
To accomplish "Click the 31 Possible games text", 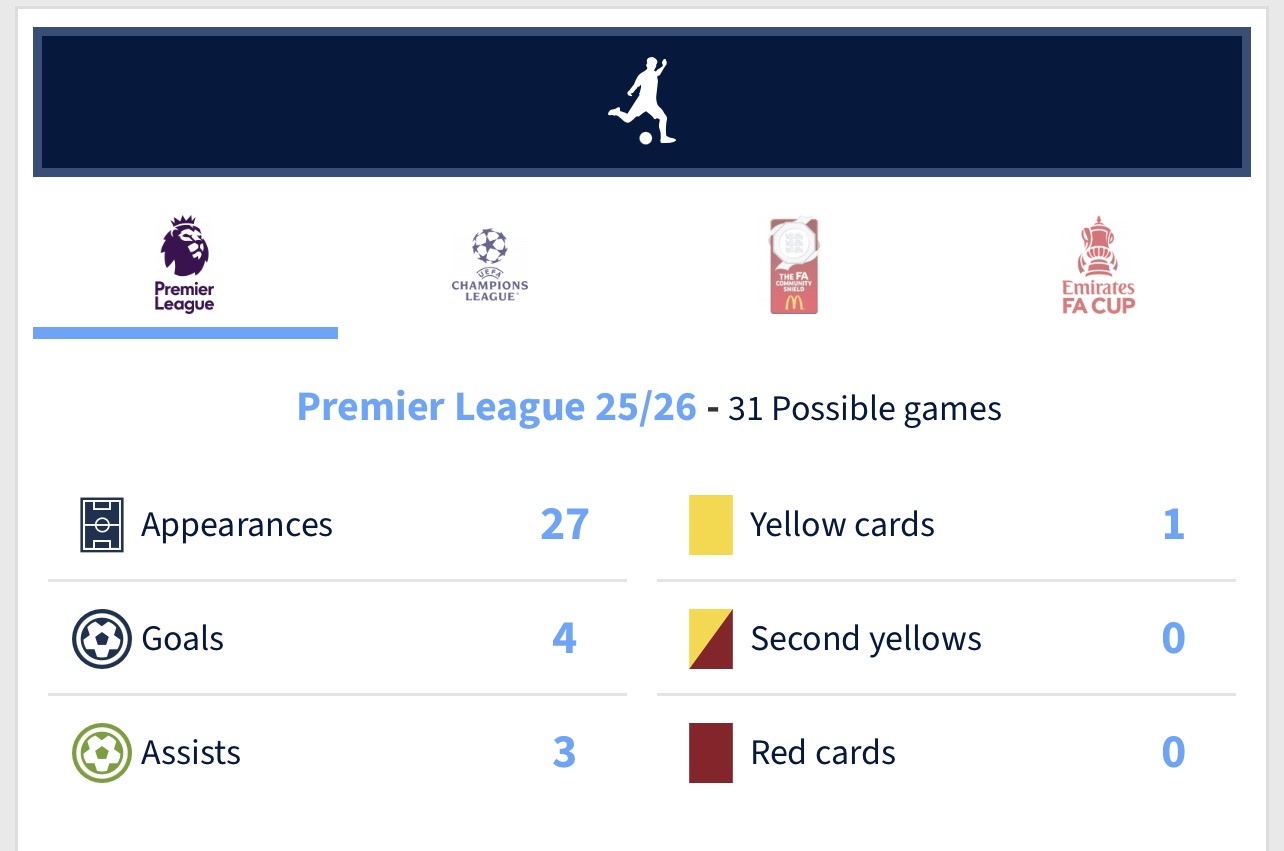I will pyautogui.click(x=865, y=409).
